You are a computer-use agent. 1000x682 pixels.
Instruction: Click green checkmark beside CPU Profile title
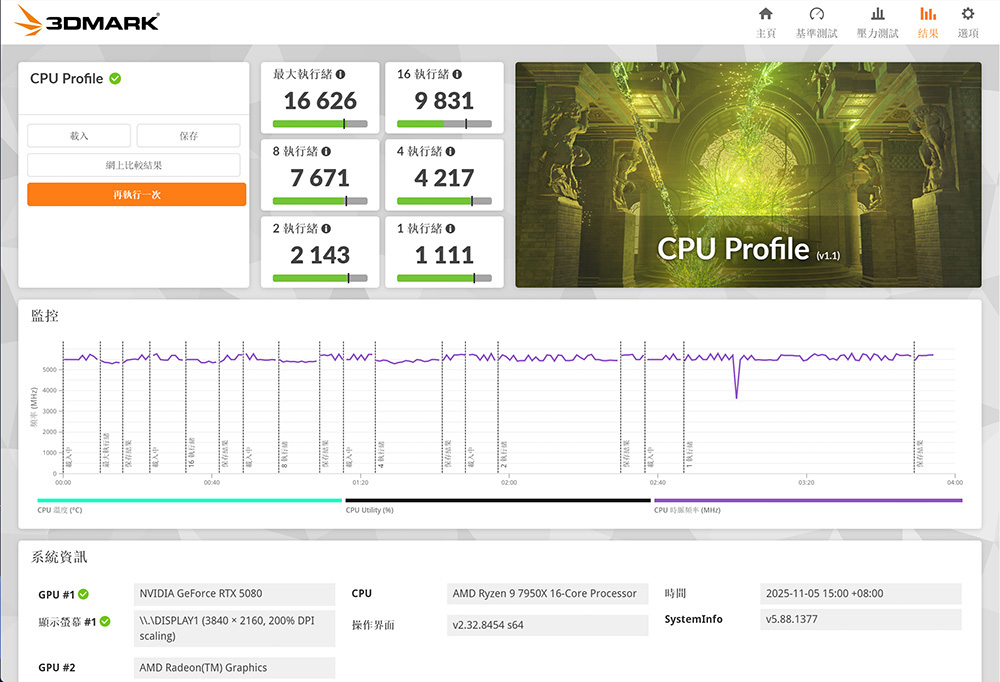pos(115,78)
